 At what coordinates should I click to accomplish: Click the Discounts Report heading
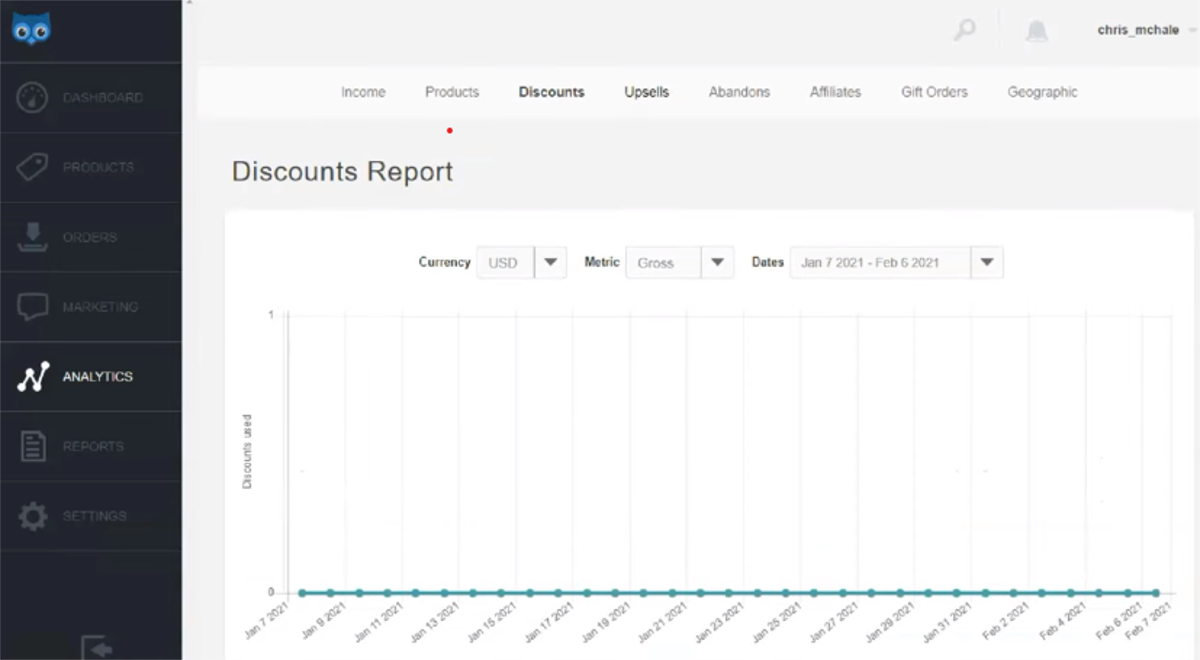(343, 172)
